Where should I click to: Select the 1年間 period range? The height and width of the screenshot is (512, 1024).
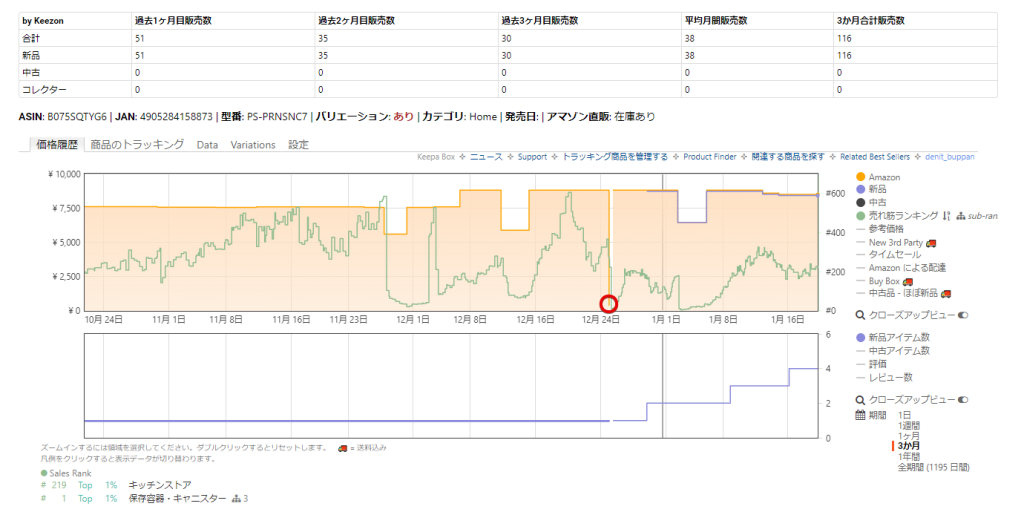tap(911, 456)
